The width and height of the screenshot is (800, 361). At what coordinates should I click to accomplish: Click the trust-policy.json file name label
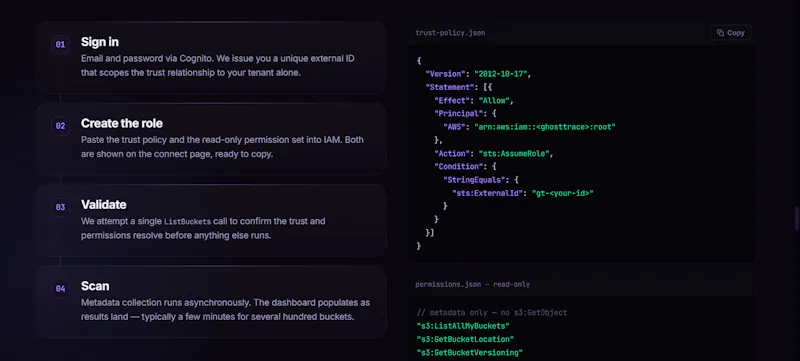point(450,33)
